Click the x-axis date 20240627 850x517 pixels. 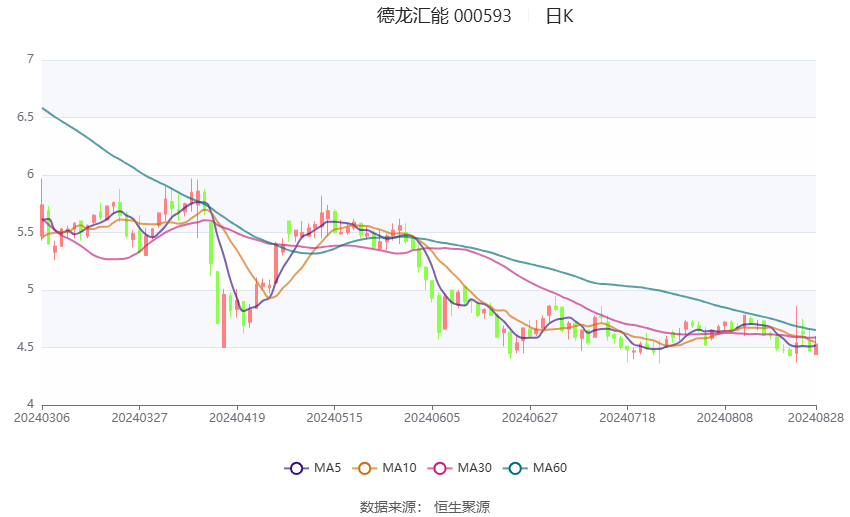(x=530, y=418)
